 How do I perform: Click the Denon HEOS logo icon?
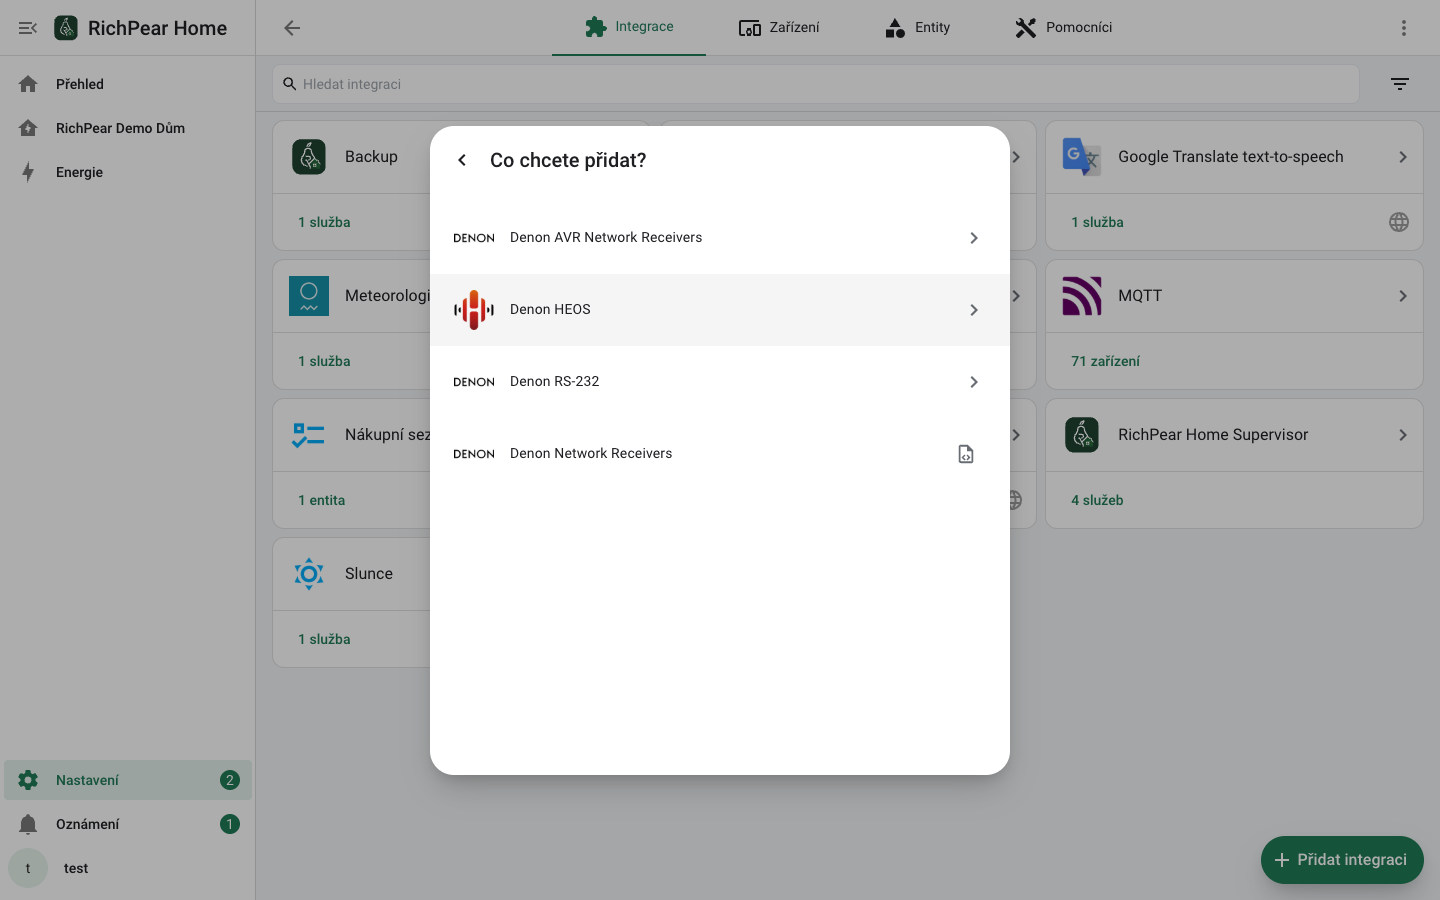(474, 310)
